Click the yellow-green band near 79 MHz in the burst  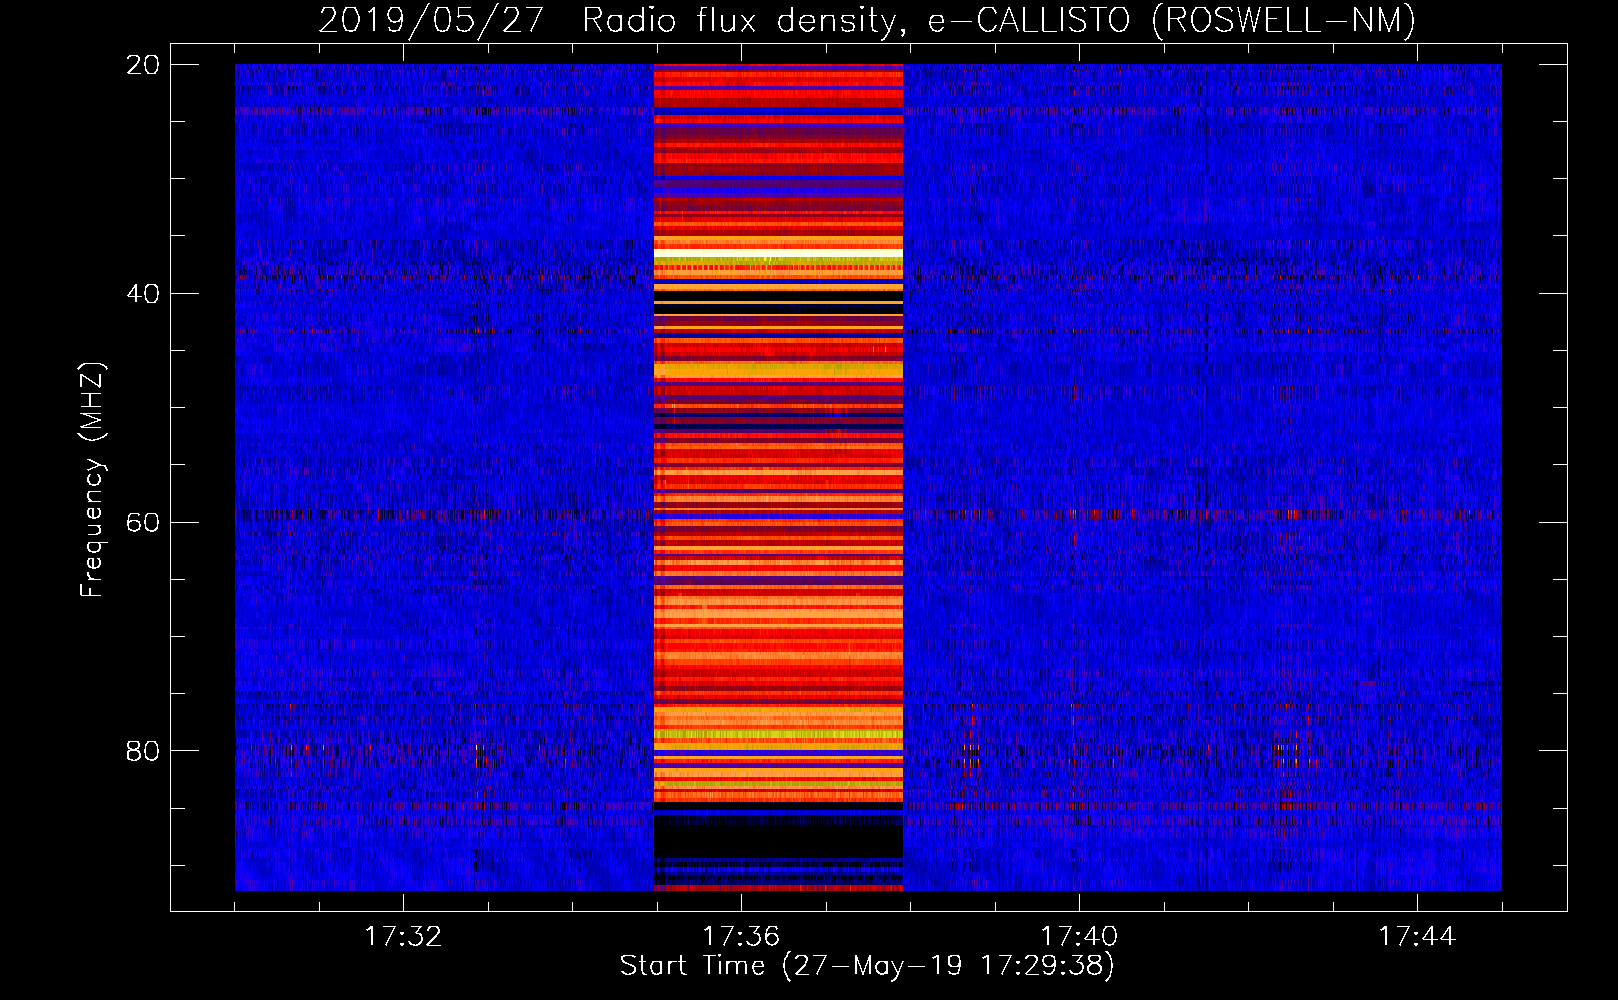778,735
